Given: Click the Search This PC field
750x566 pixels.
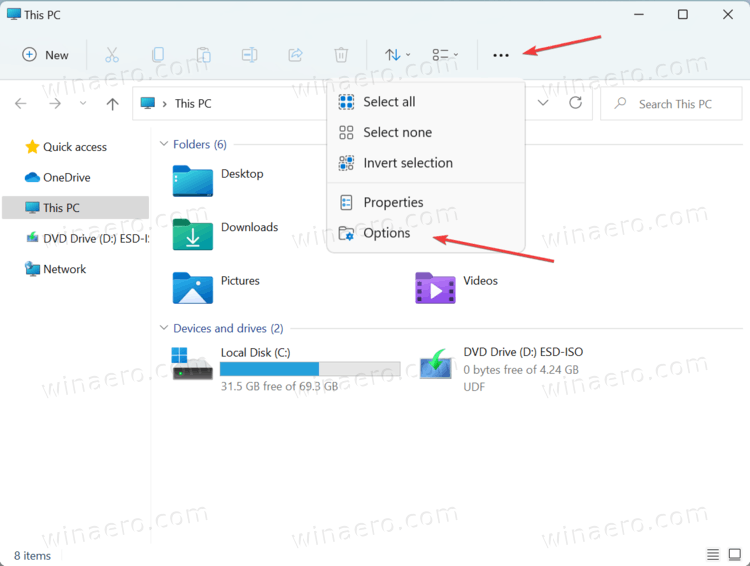Looking at the screenshot, I should (x=672, y=104).
